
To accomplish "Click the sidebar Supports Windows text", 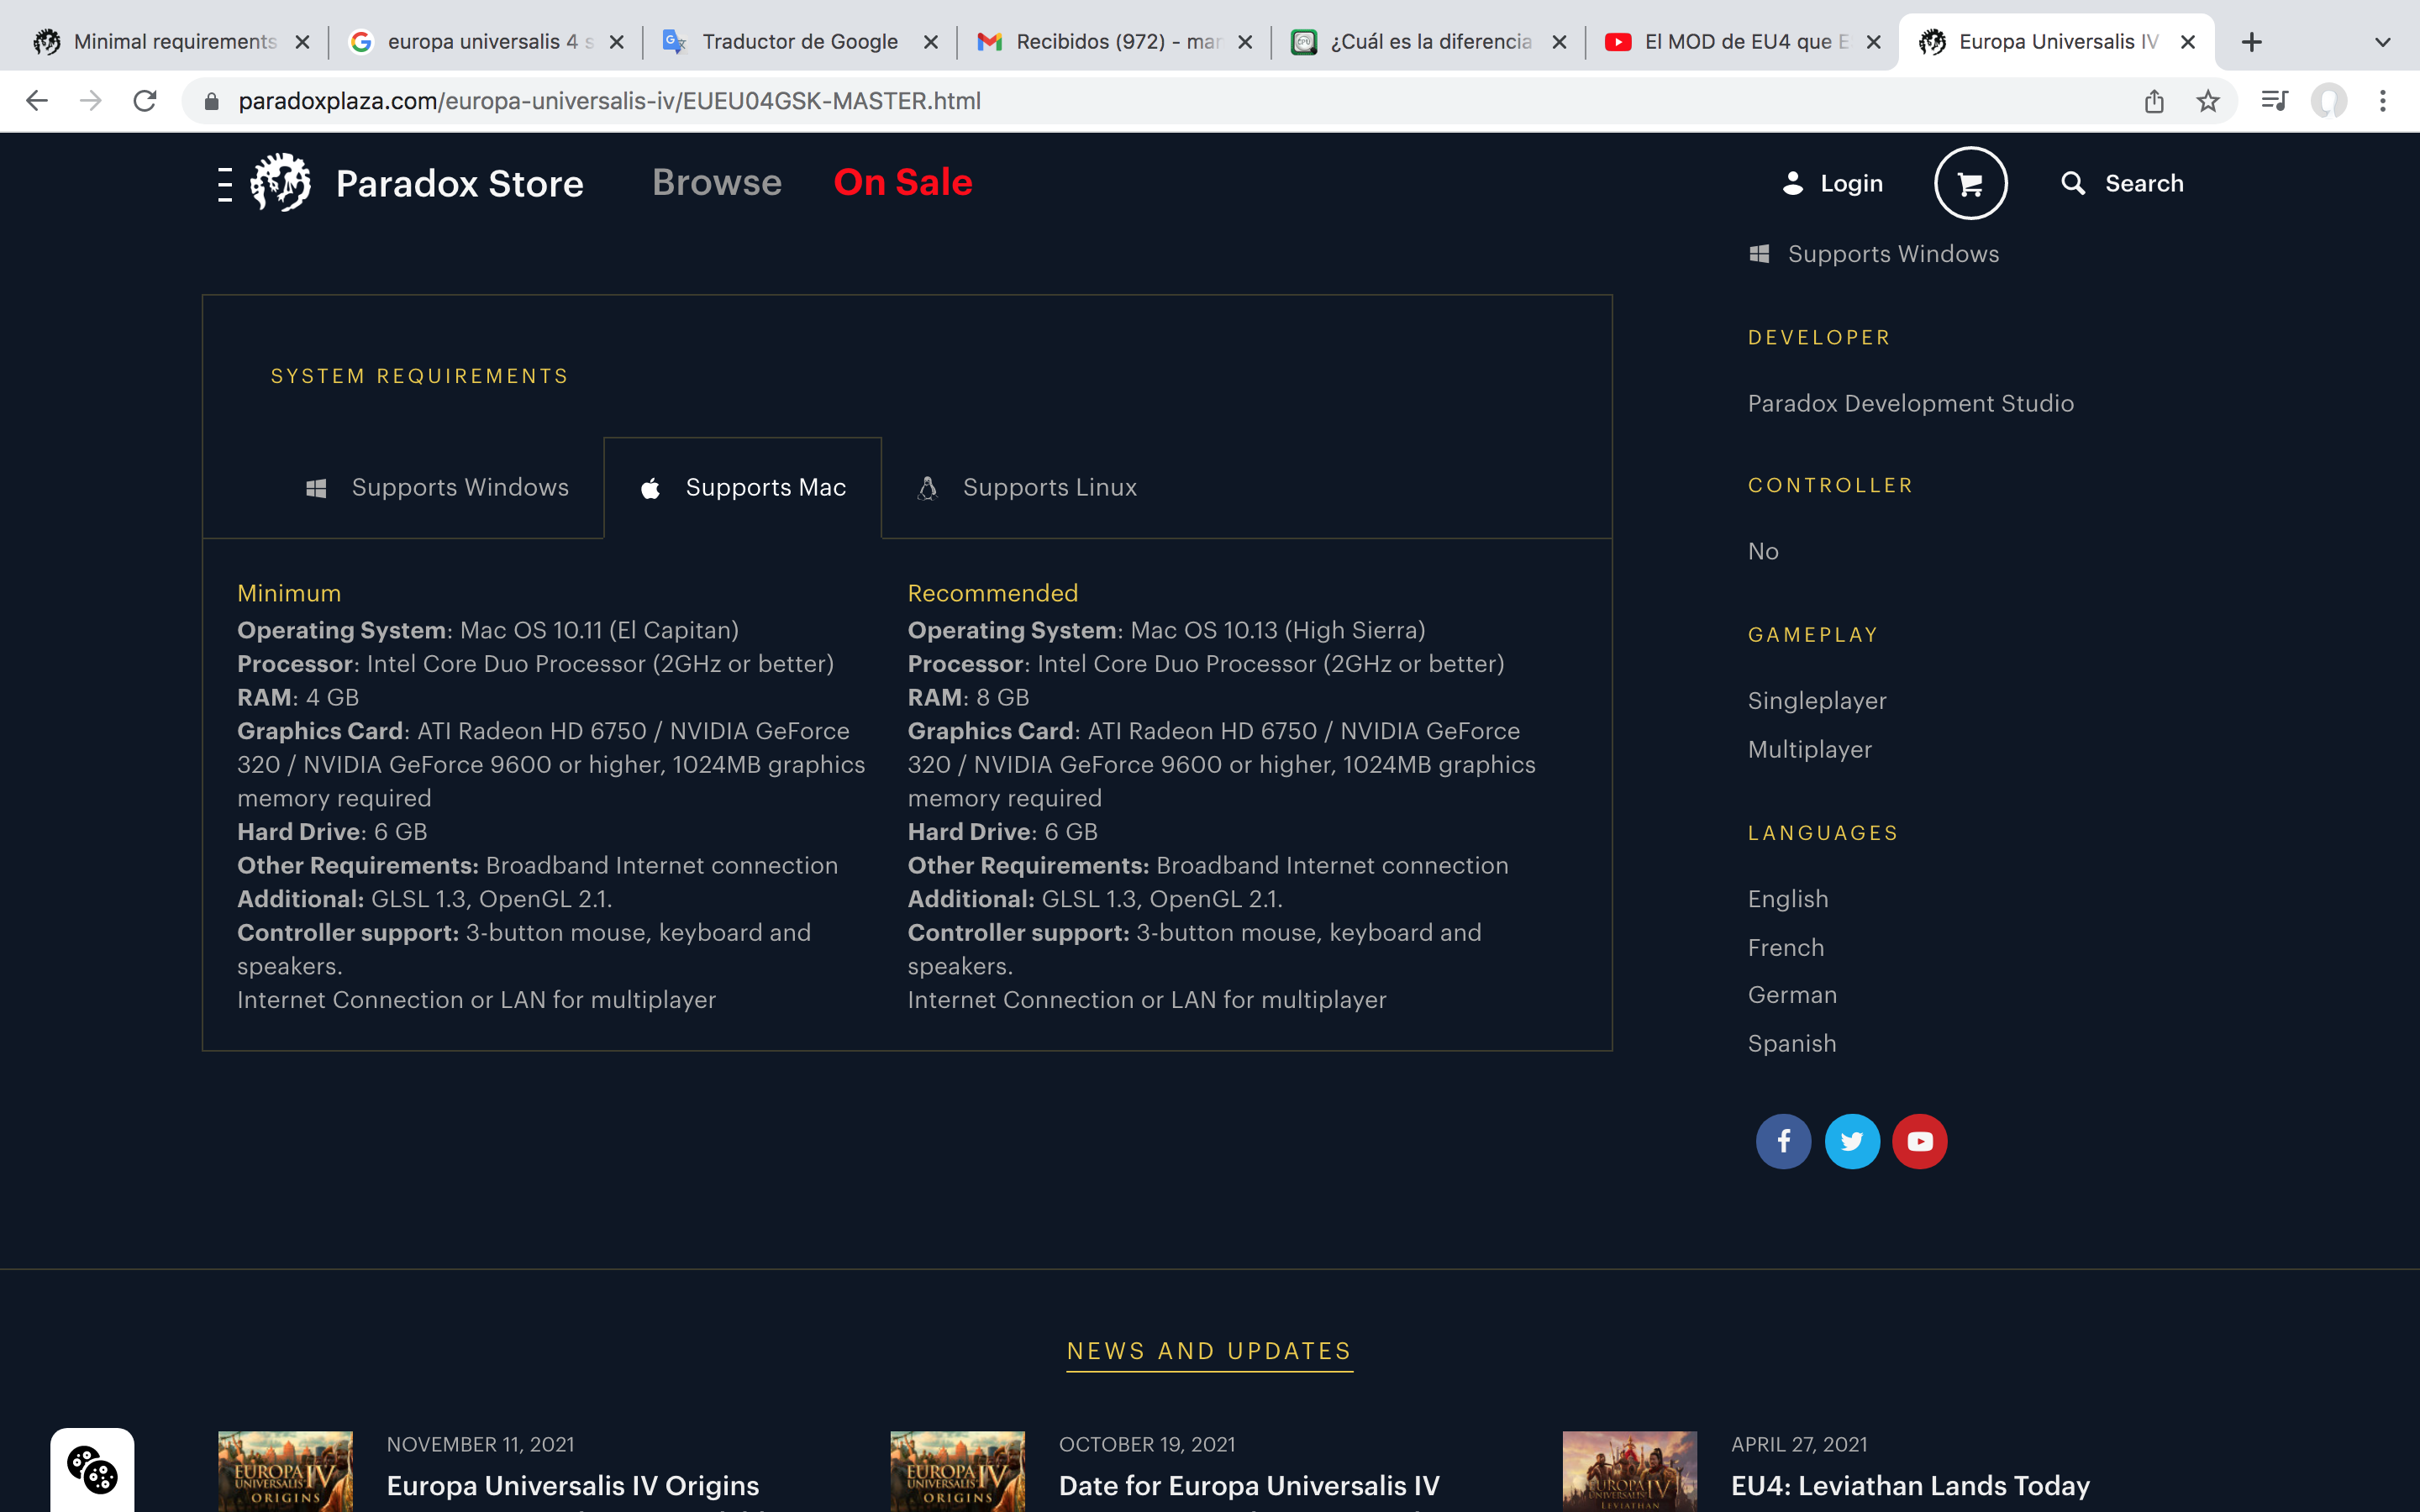I will 1893,254.
